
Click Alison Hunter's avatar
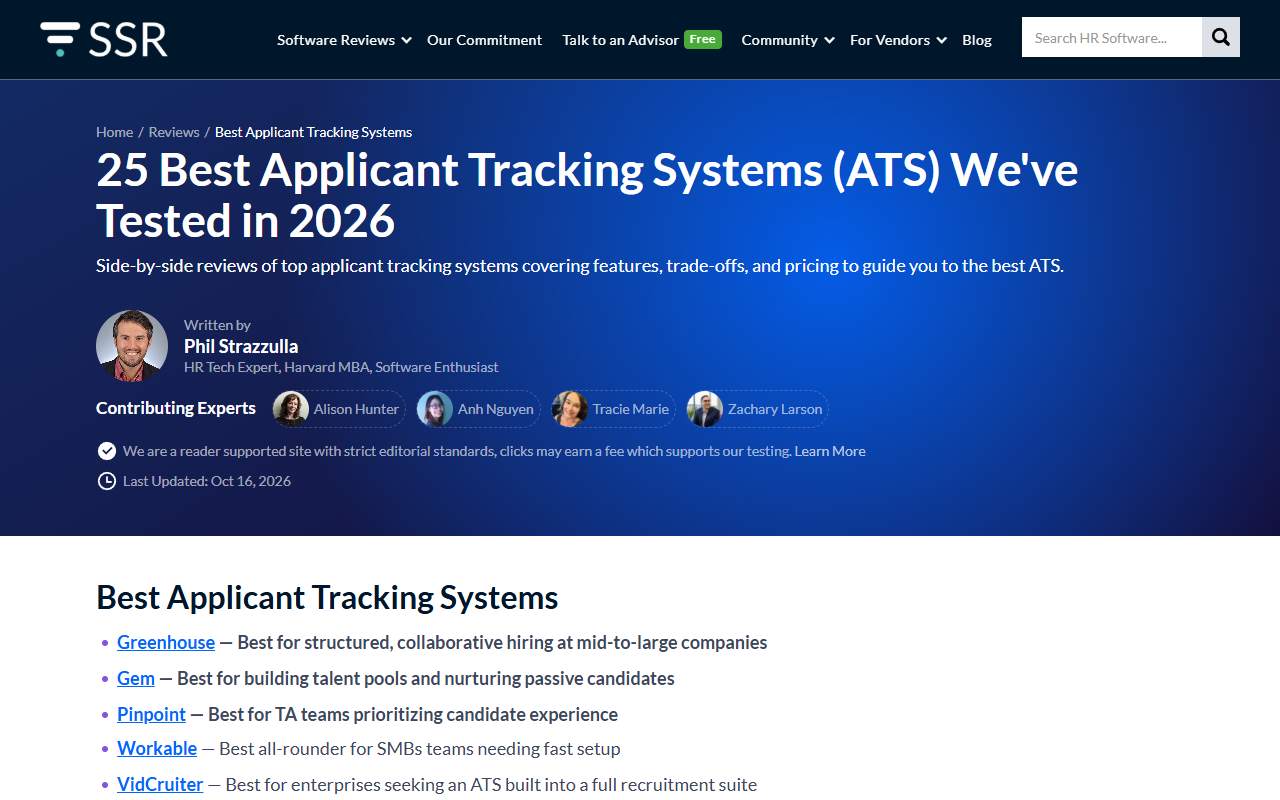(291, 409)
